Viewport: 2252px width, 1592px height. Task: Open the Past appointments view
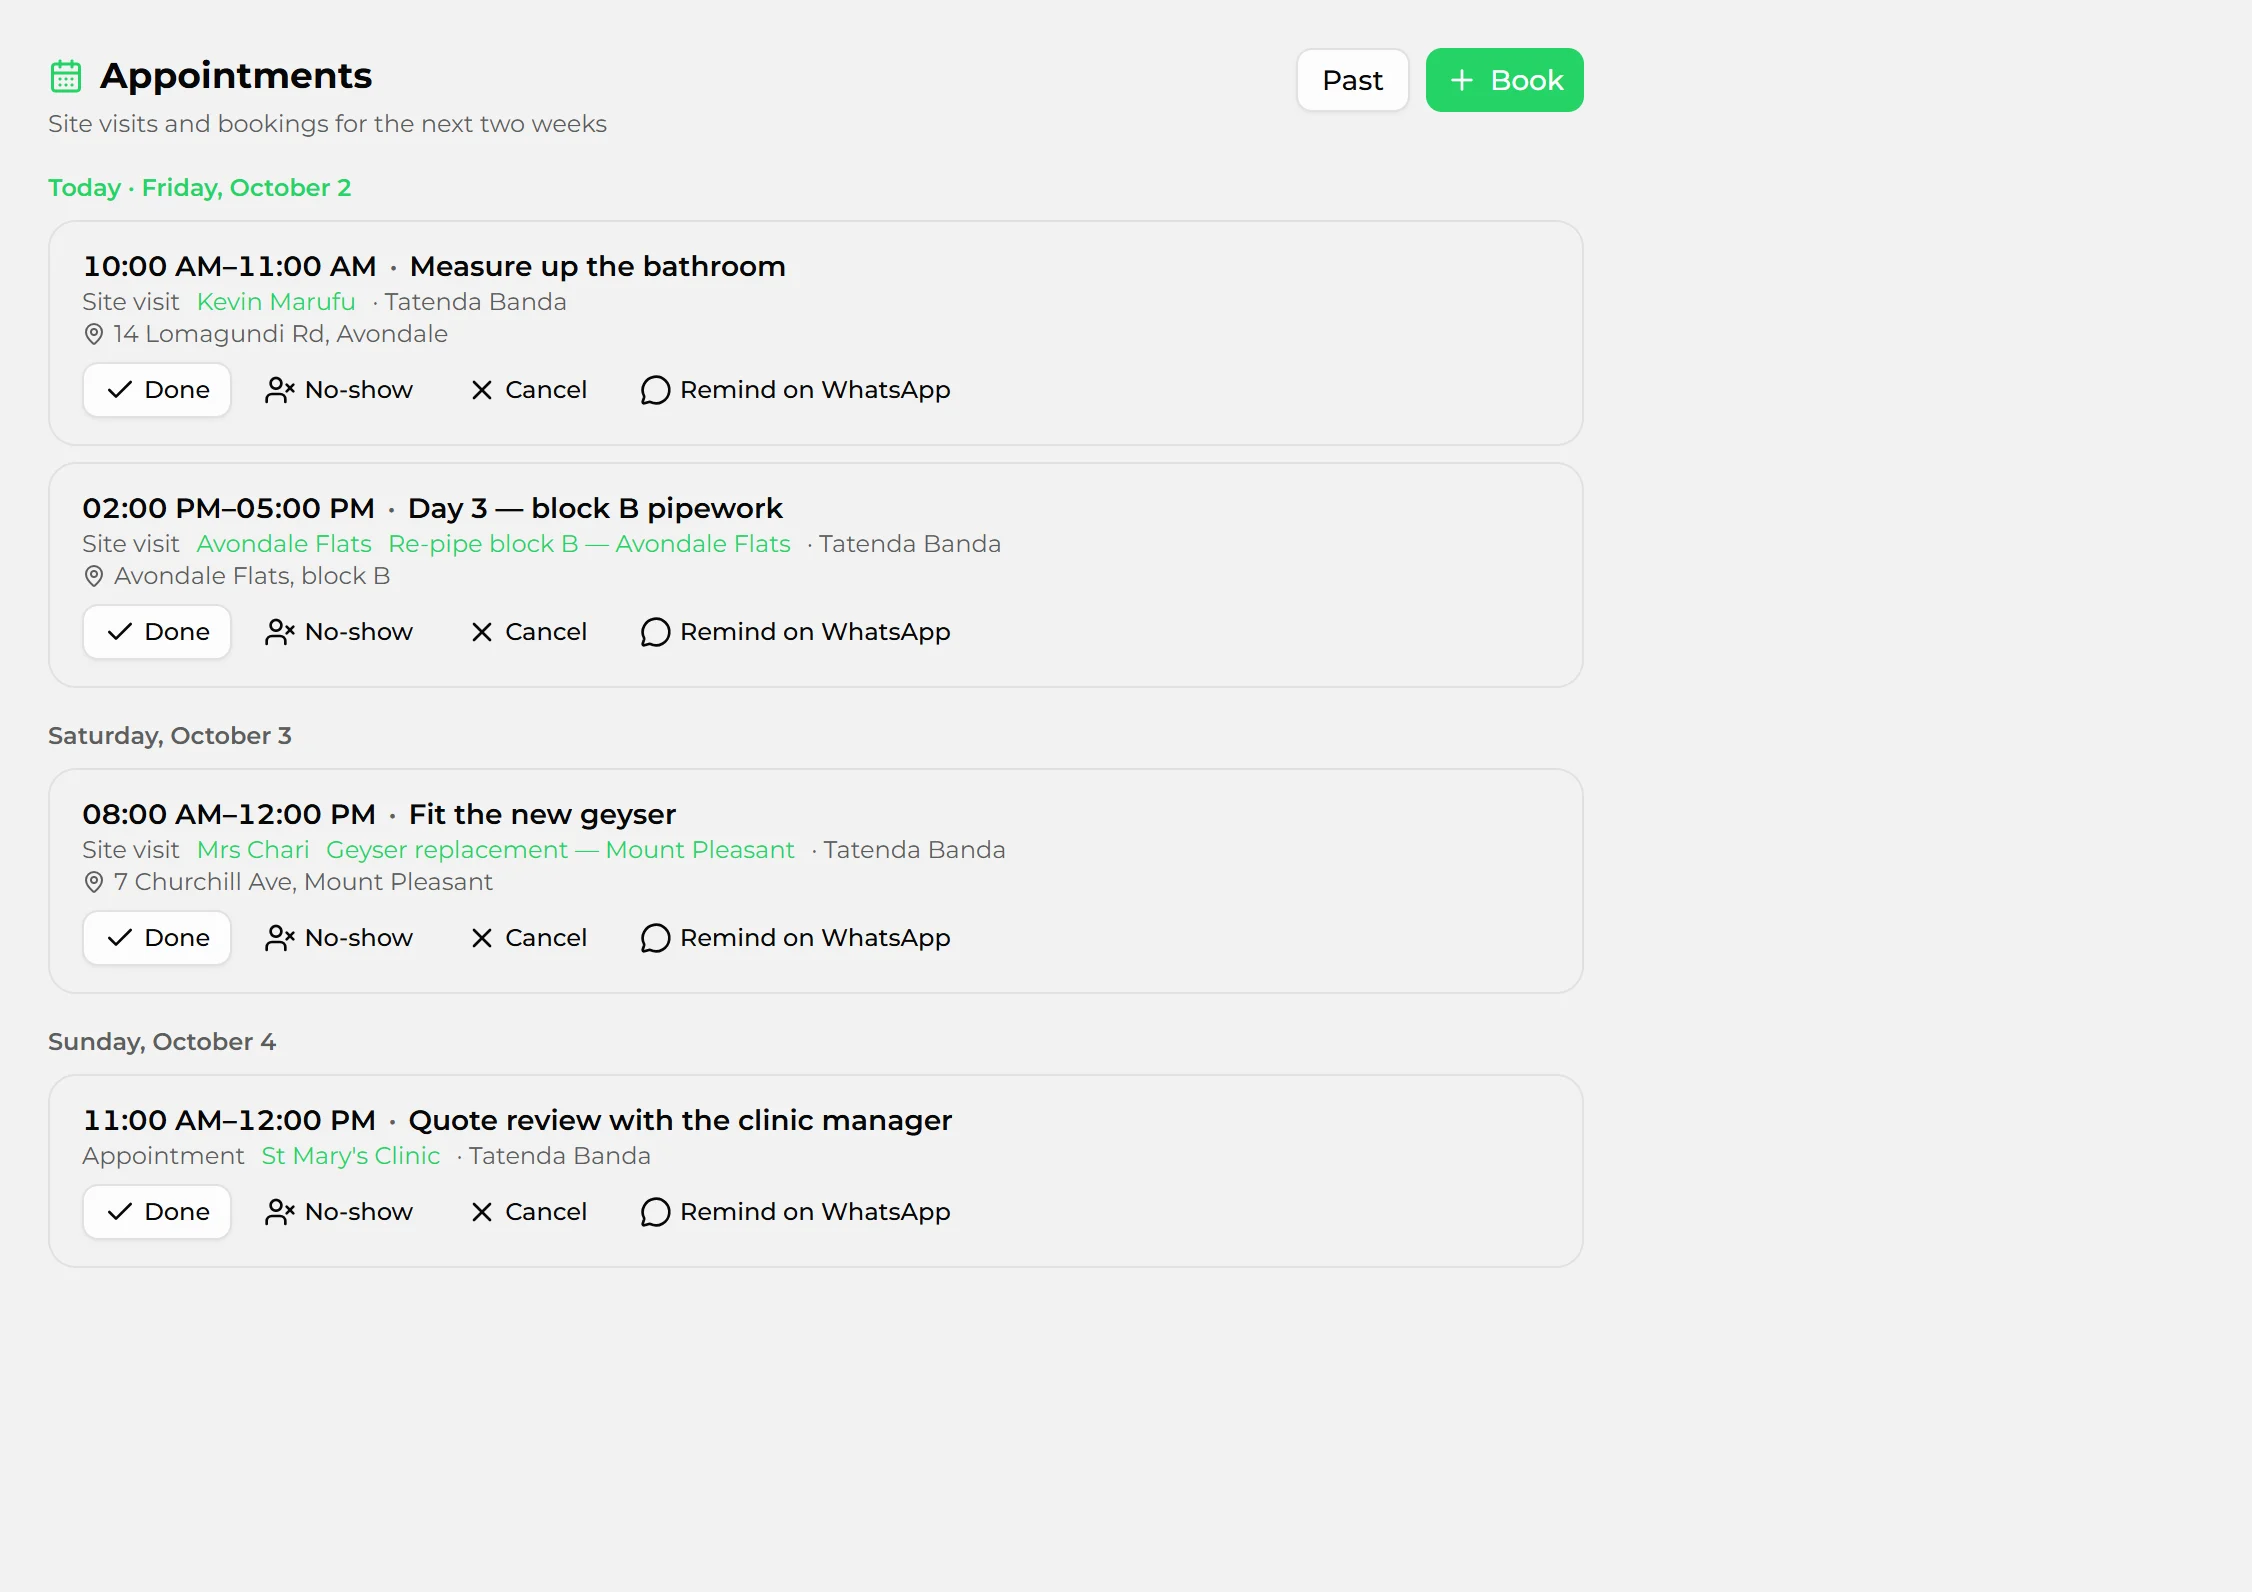(1352, 80)
